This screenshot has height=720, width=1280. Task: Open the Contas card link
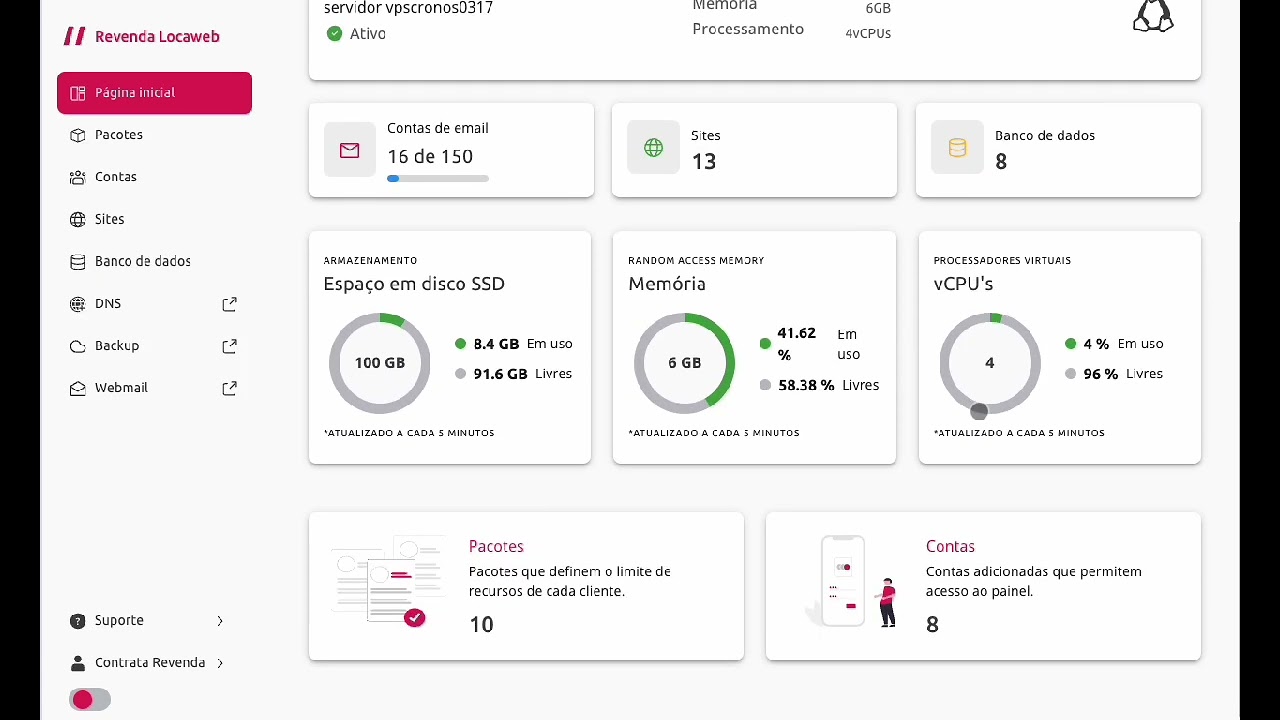tap(950, 546)
